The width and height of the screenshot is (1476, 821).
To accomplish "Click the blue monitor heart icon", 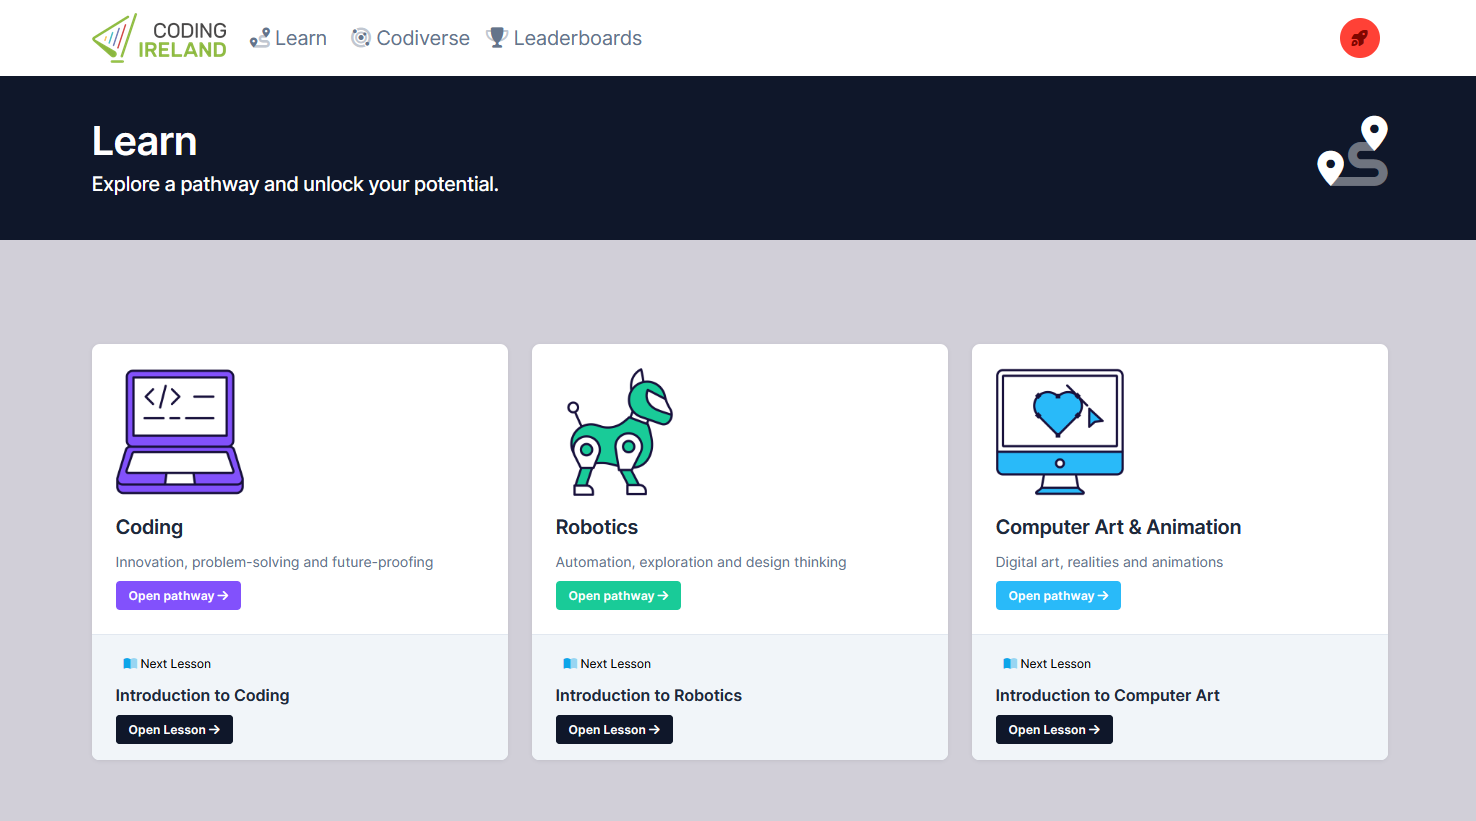I will pyautogui.click(x=1059, y=431).
